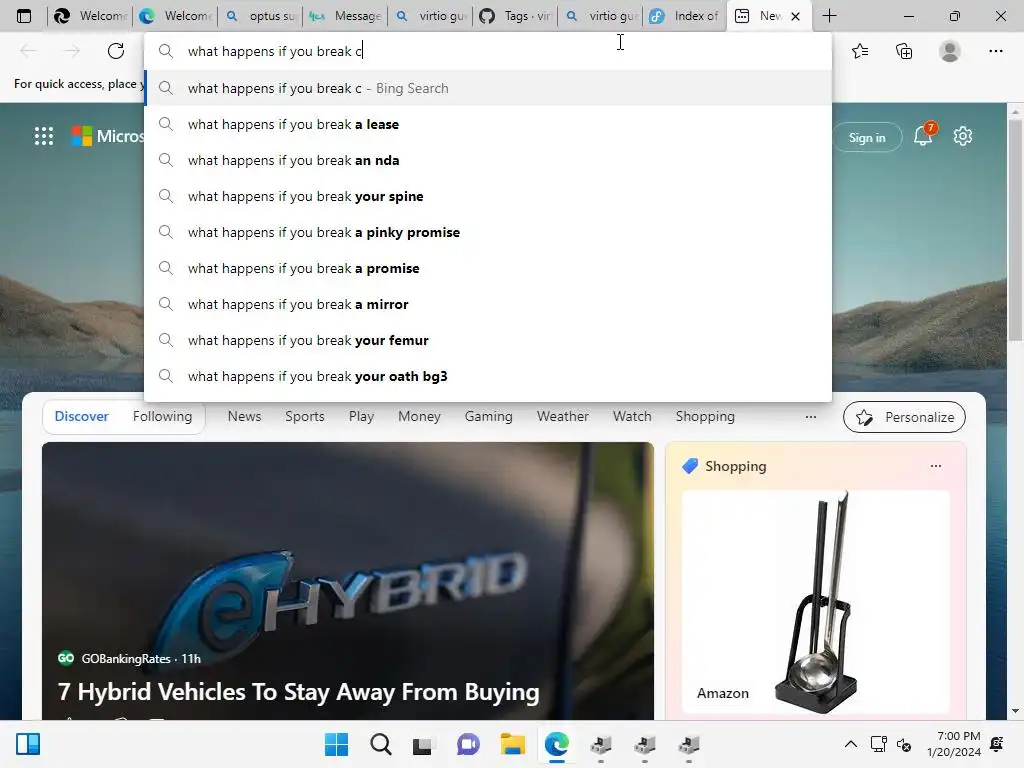Choose the Bing Search top suggestion
The width and height of the screenshot is (1024, 768).
coord(488,88)
